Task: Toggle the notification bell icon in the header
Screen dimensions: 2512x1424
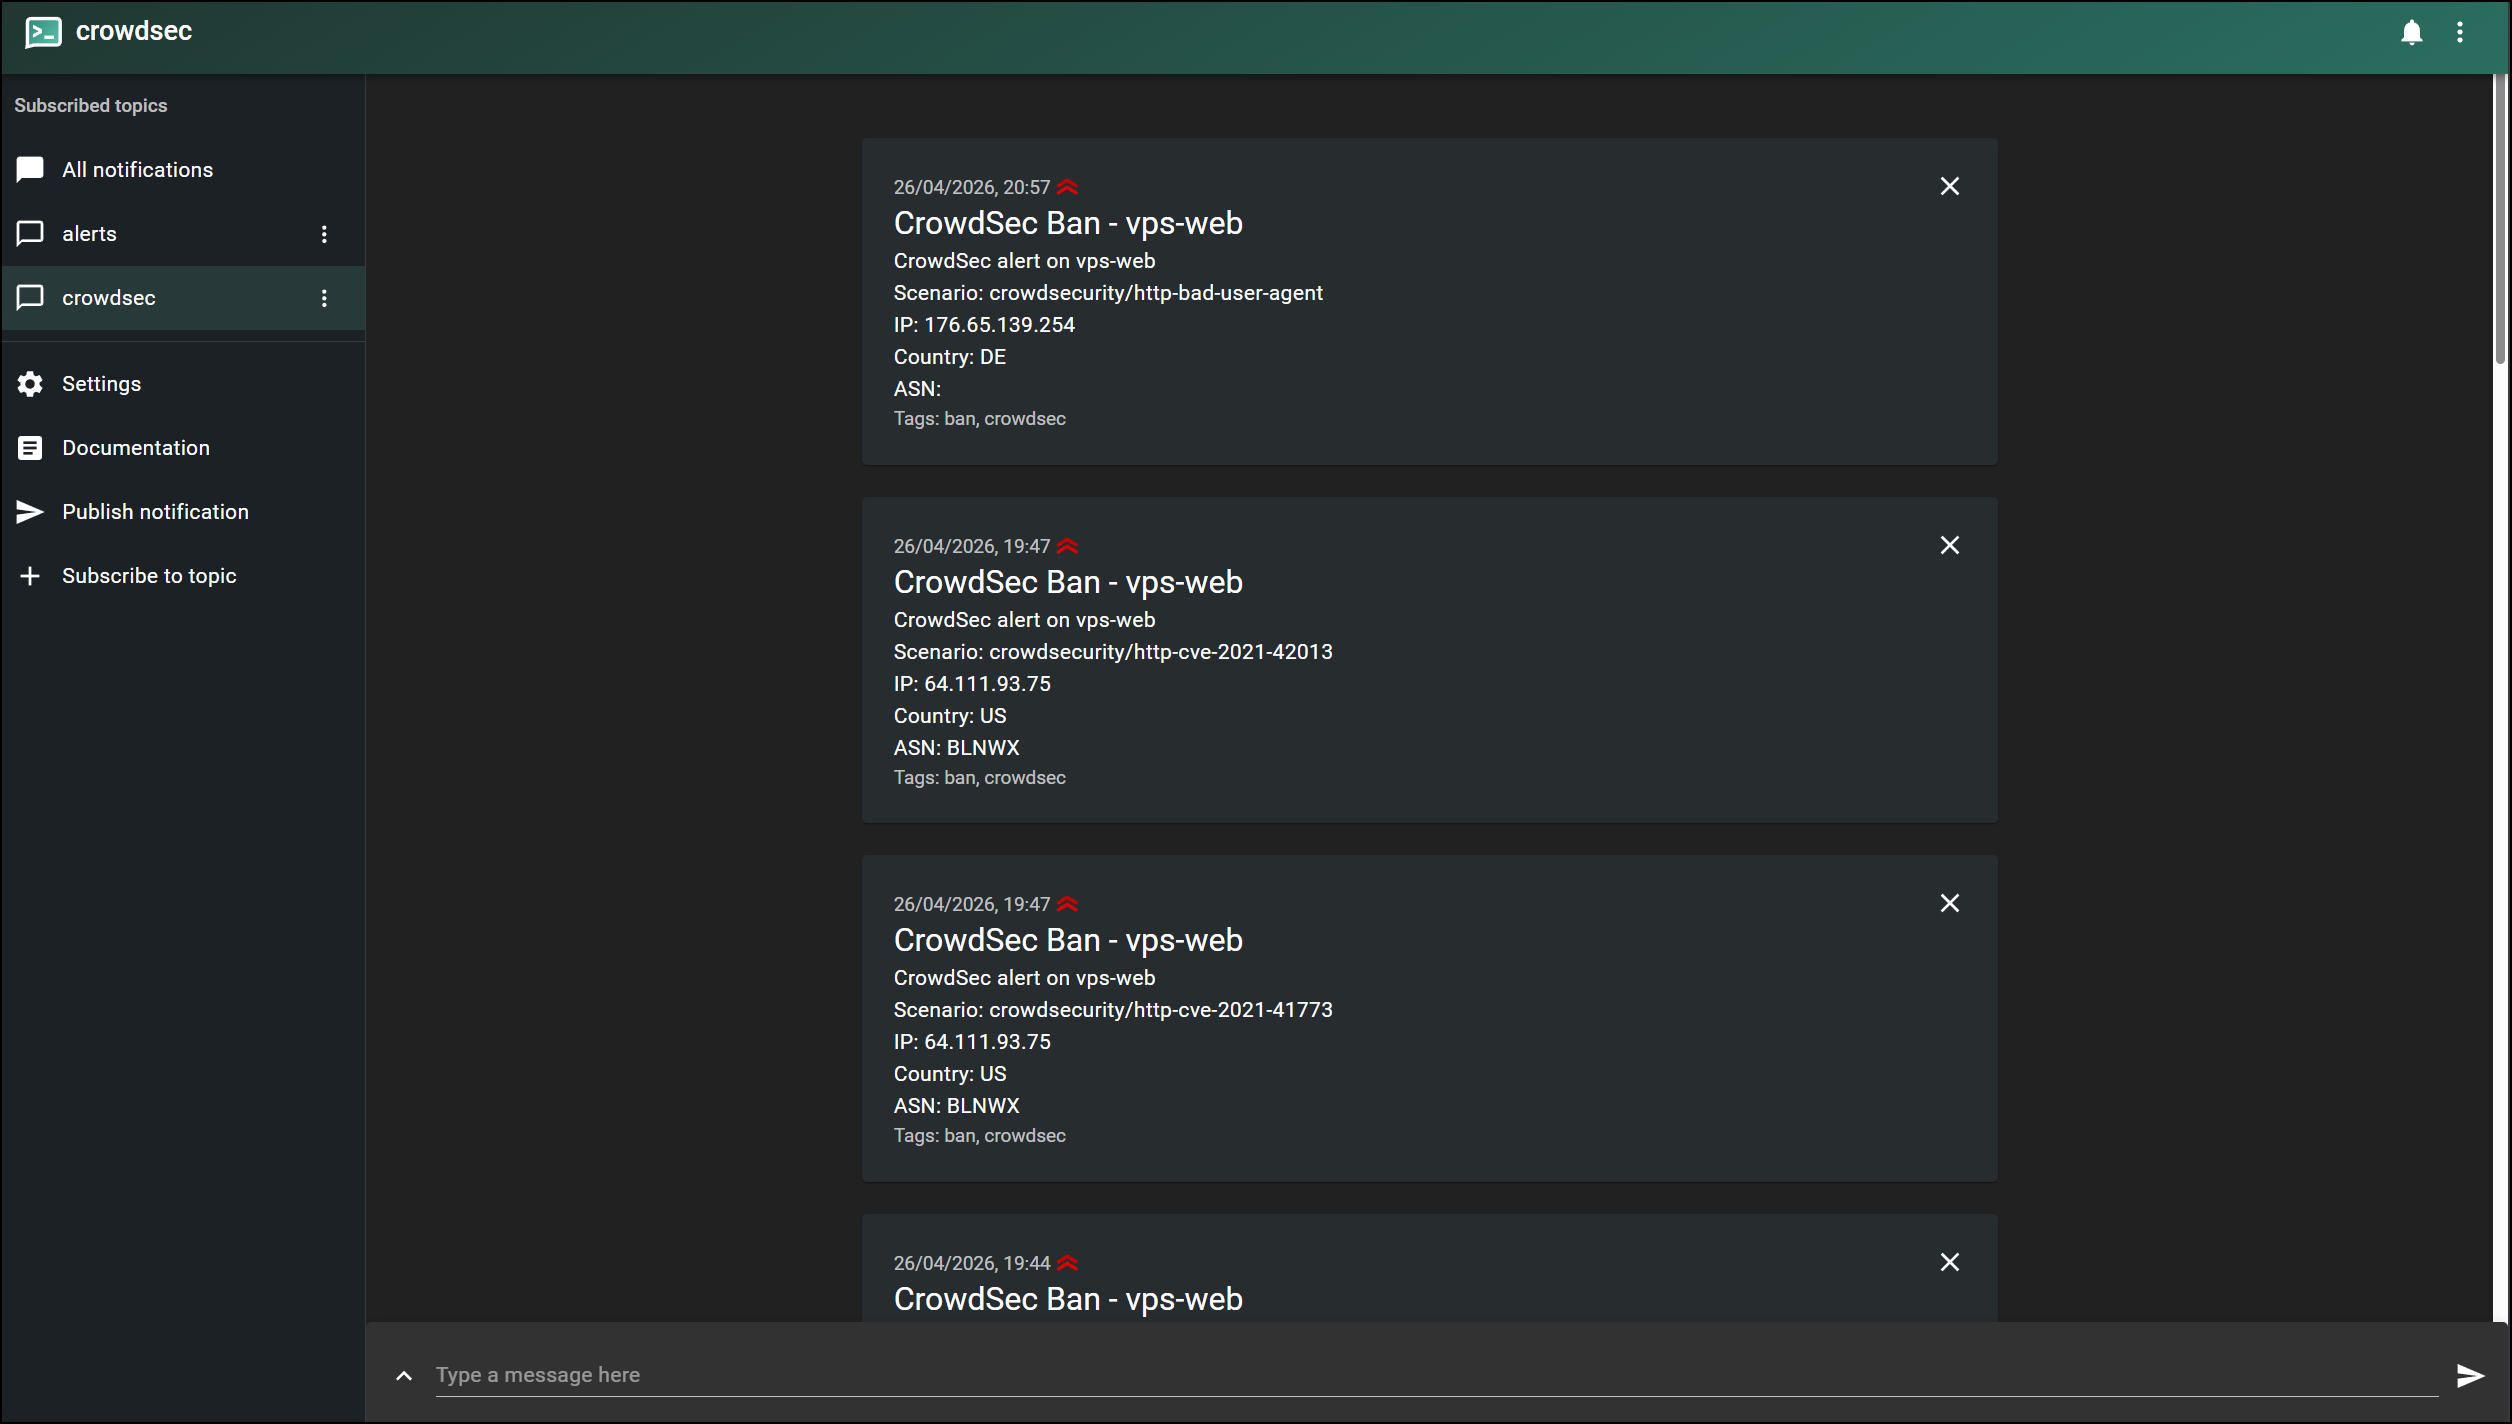Action: click(x=2411, y=33)
